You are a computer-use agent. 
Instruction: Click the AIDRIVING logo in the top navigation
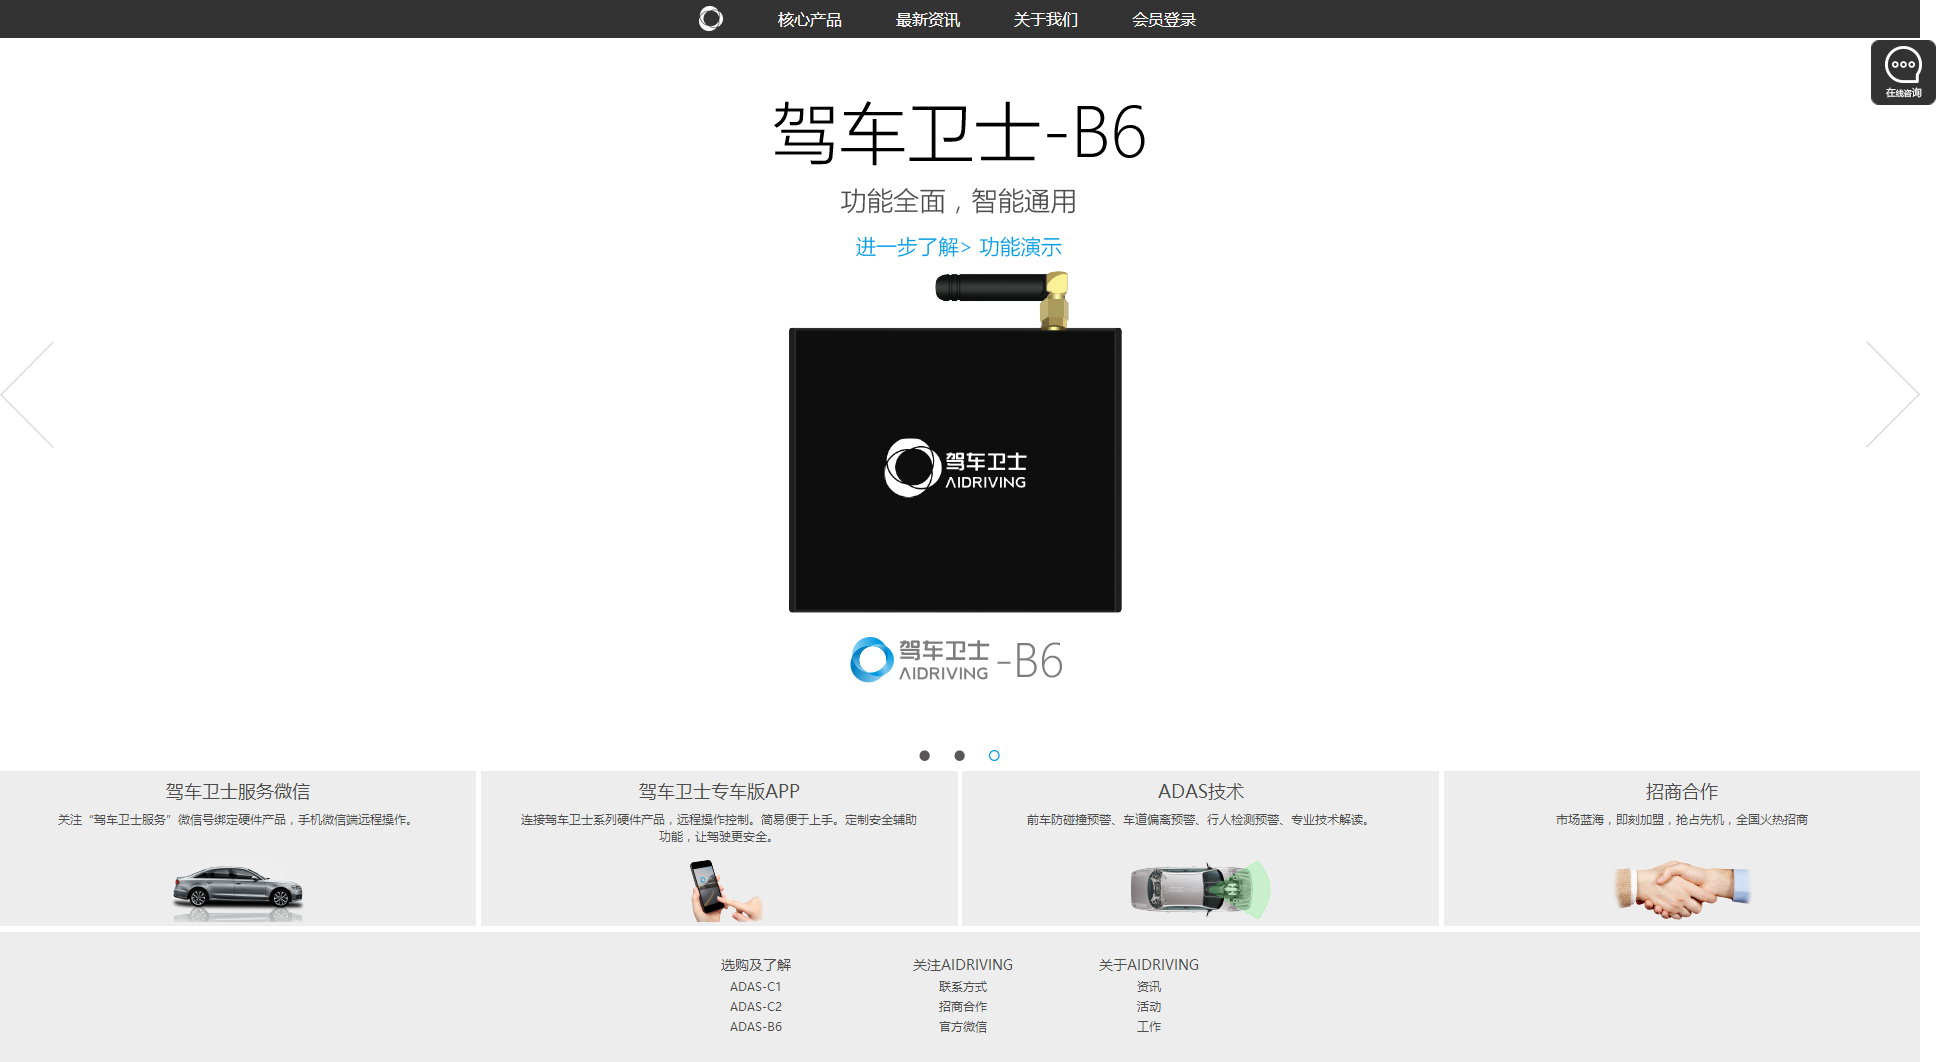(x=710, y=19)
